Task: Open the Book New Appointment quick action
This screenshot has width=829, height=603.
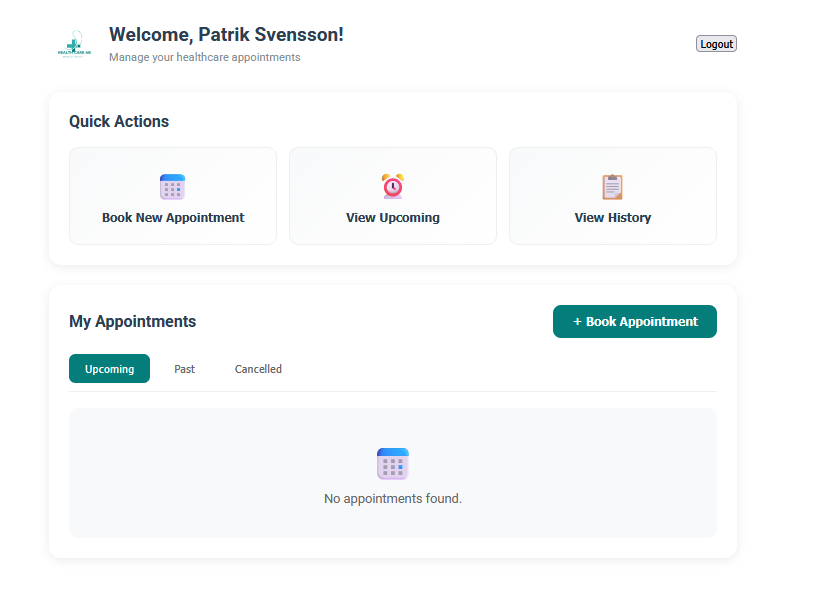Action: tap(172, 196)
